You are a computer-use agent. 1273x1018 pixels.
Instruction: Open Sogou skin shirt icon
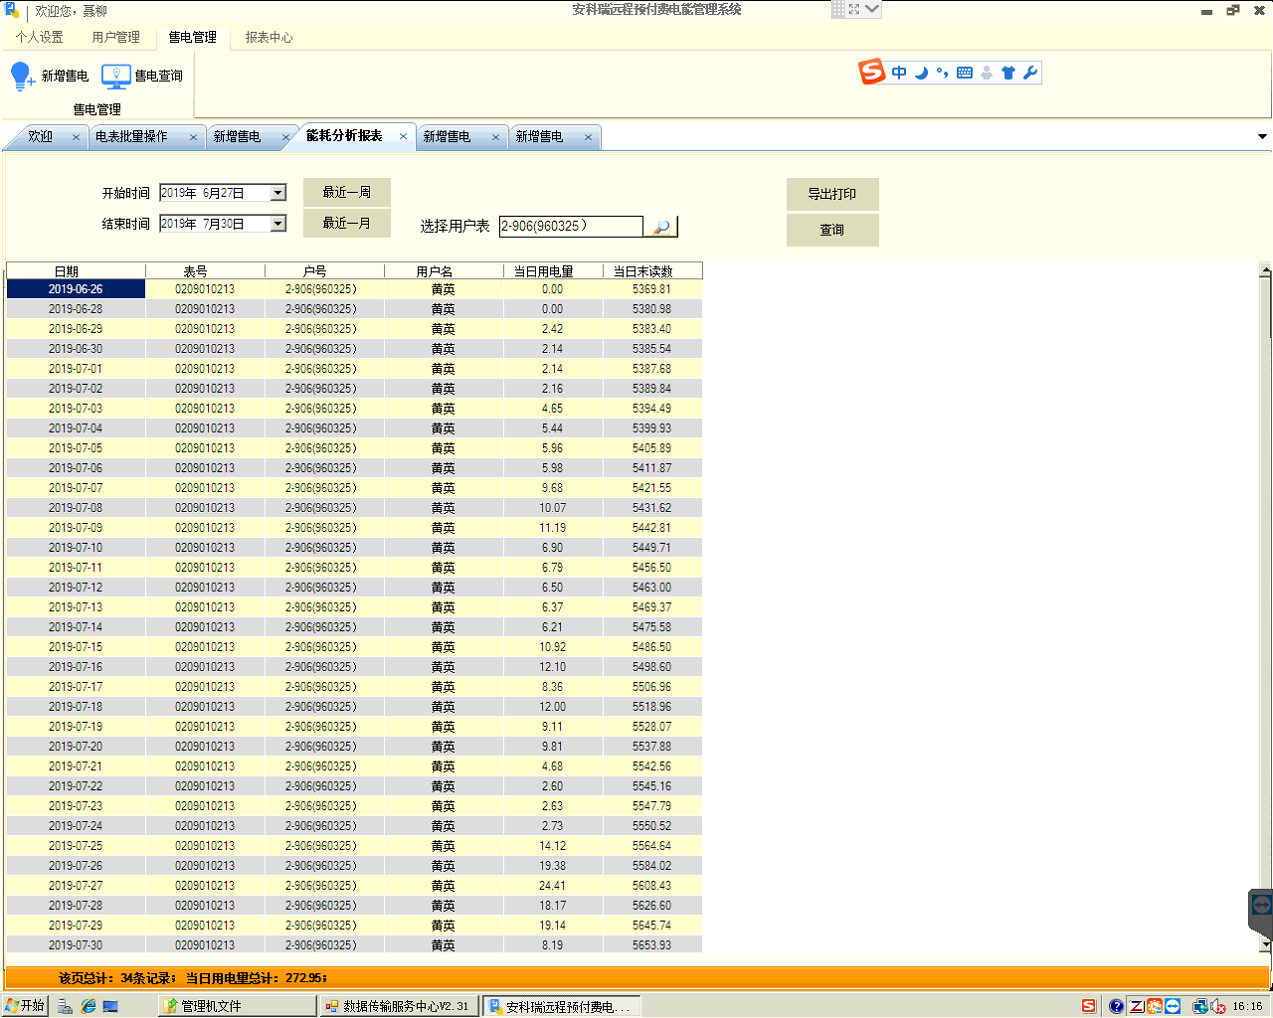[1008, 73]
